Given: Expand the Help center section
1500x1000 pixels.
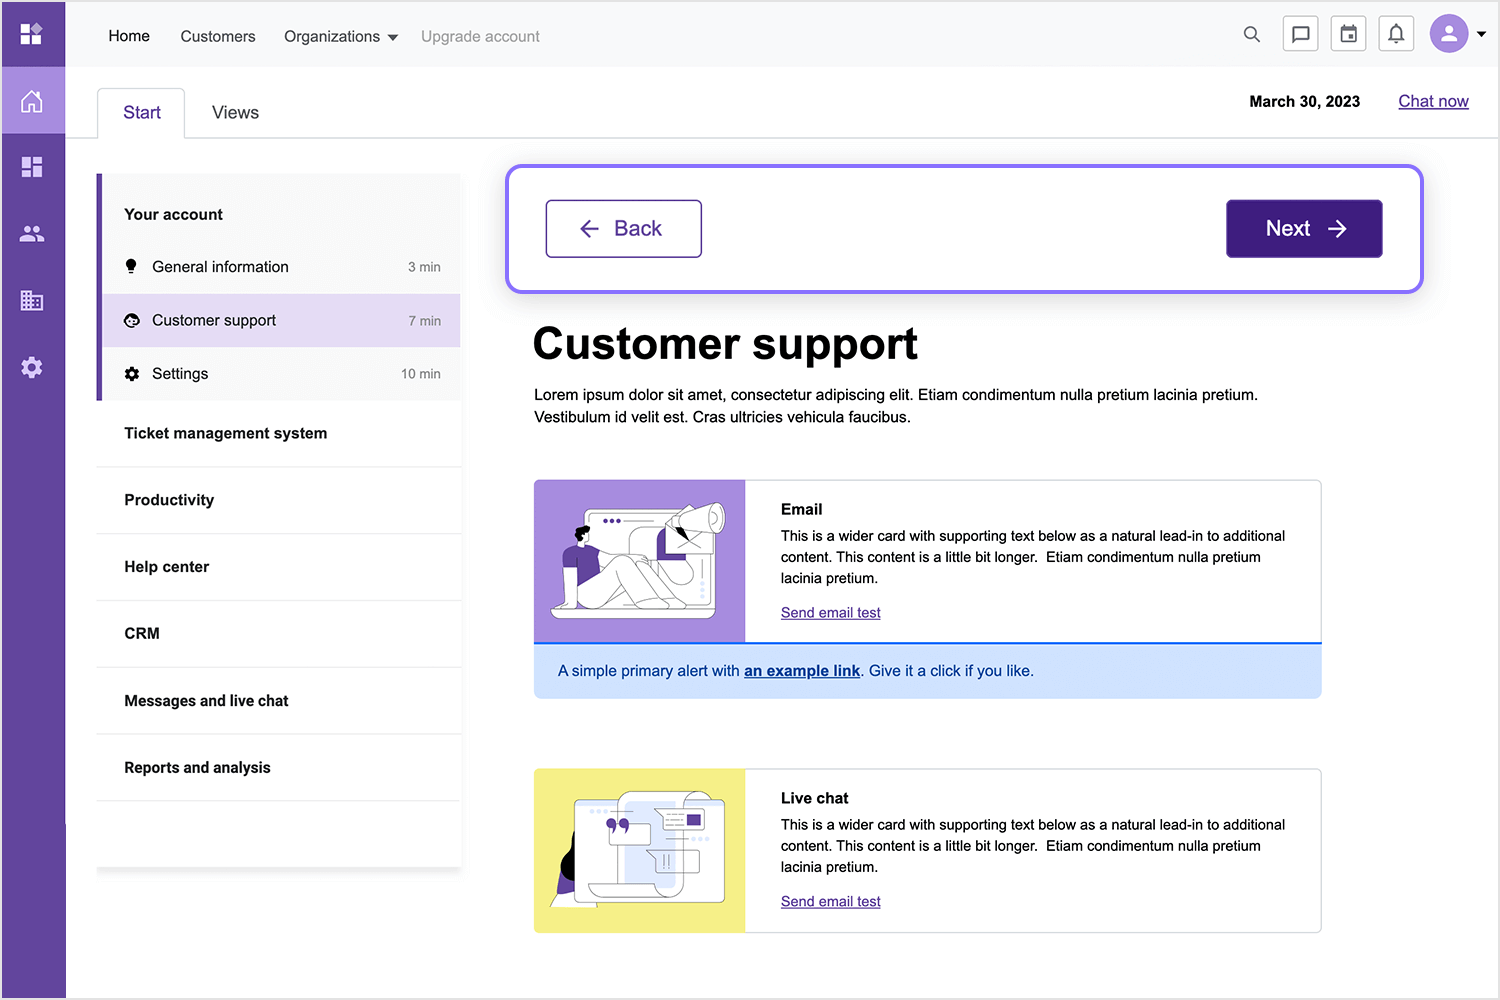Looking at the screenshot, I should 279,567.
